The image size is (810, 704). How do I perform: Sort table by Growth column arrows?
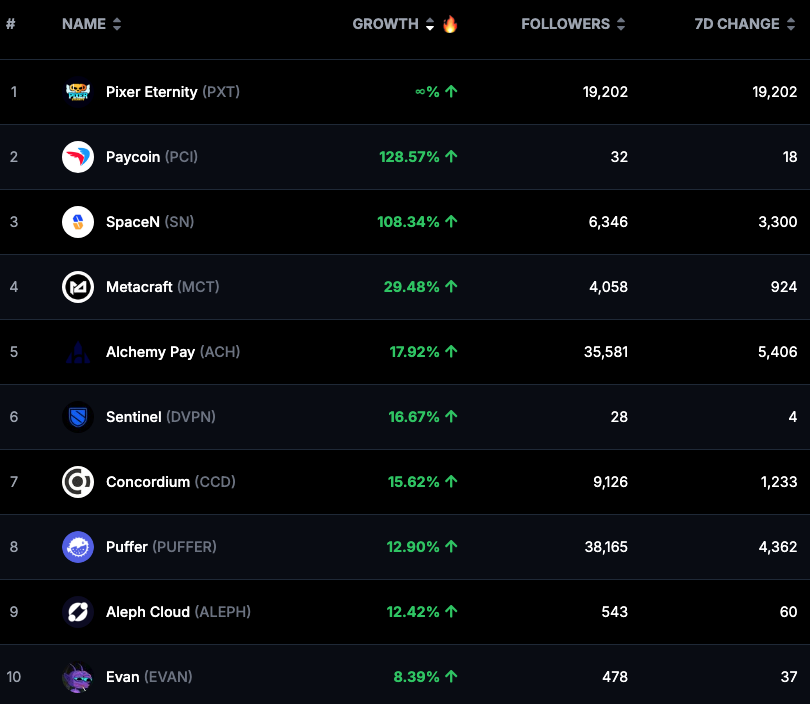coord(430,24)
